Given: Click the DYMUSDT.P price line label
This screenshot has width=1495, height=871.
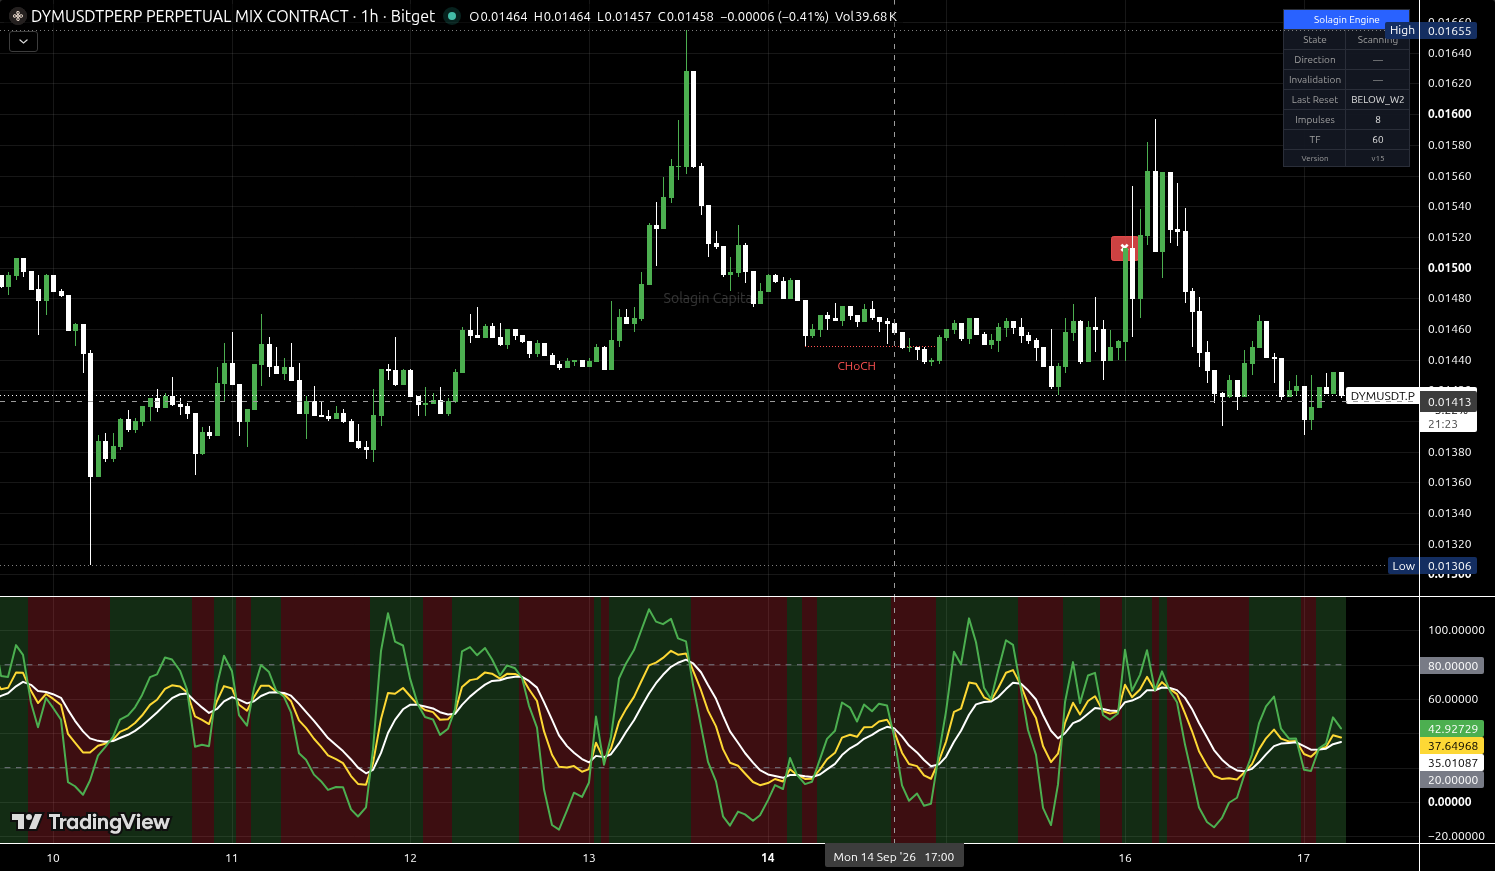Looking at the screenshot, I should 1382,397.
